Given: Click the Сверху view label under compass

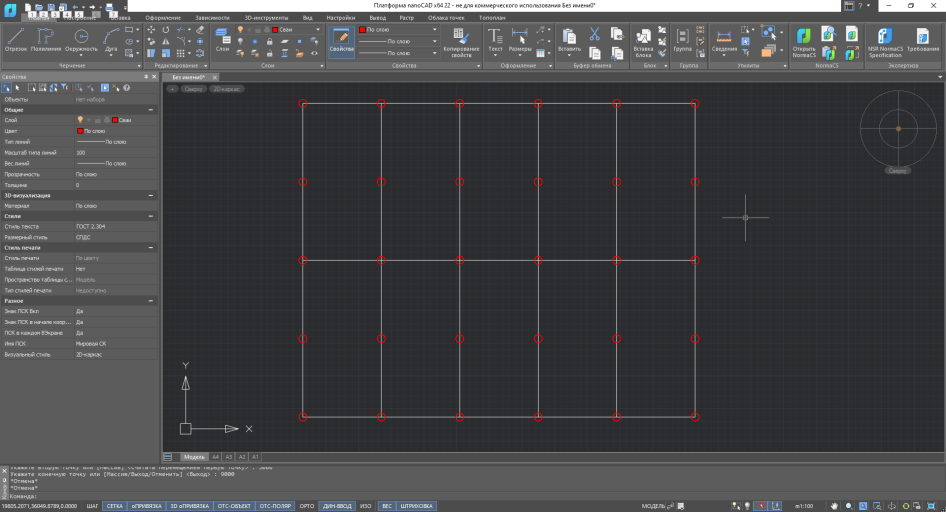Looking at the screenshot, I should tap(897, 171).
